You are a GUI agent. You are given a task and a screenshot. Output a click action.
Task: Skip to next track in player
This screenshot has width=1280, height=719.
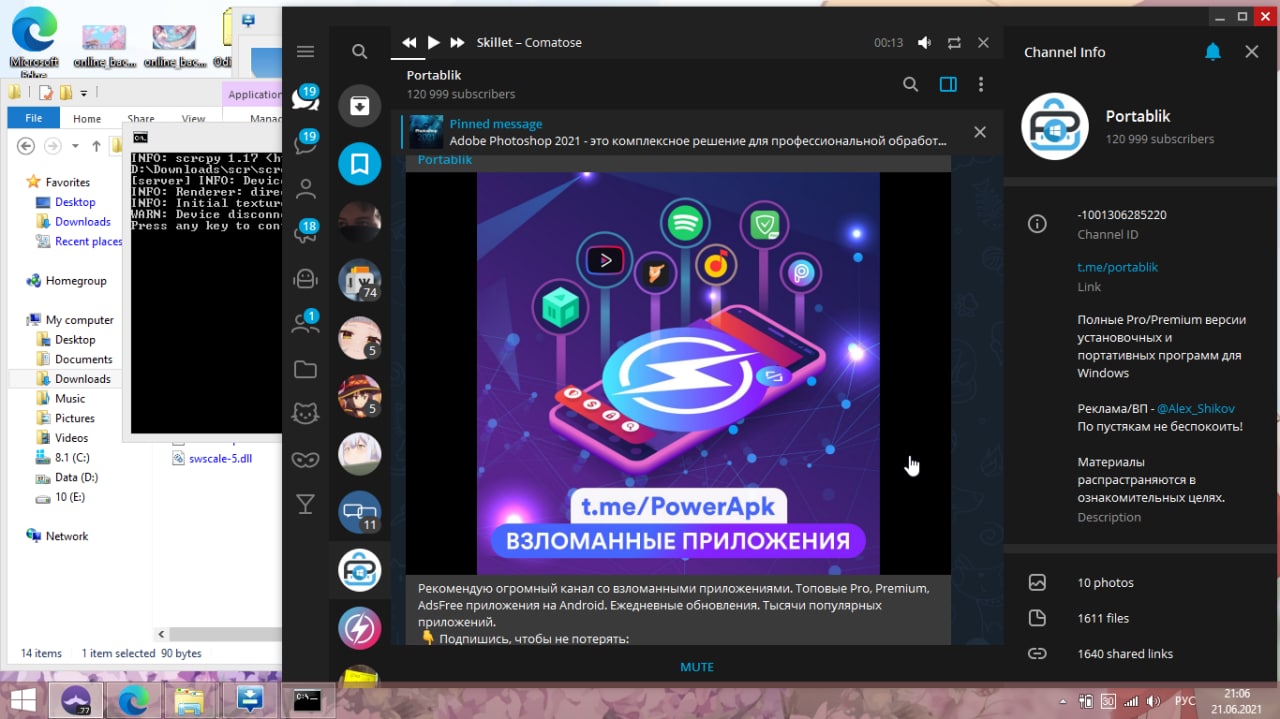457,43
